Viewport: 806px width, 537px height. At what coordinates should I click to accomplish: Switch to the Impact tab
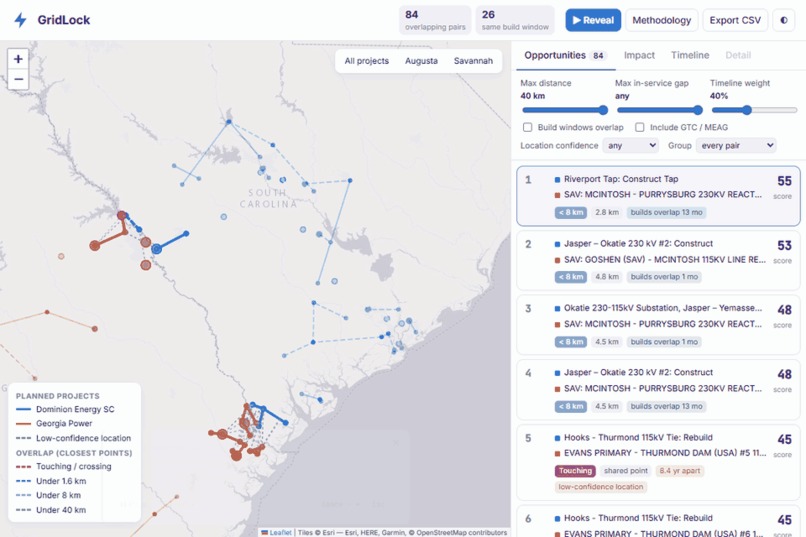[x=639, y=55]
